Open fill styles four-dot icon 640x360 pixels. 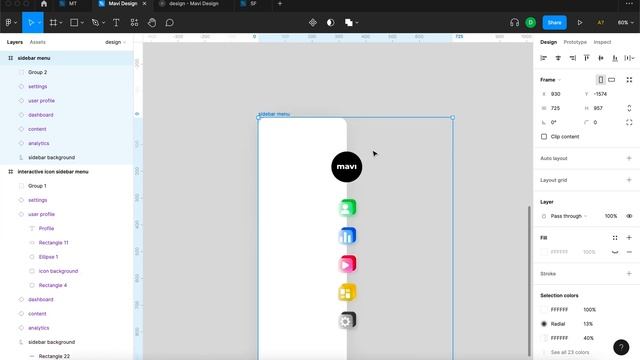pyautogui.click(x=615, y=238)
